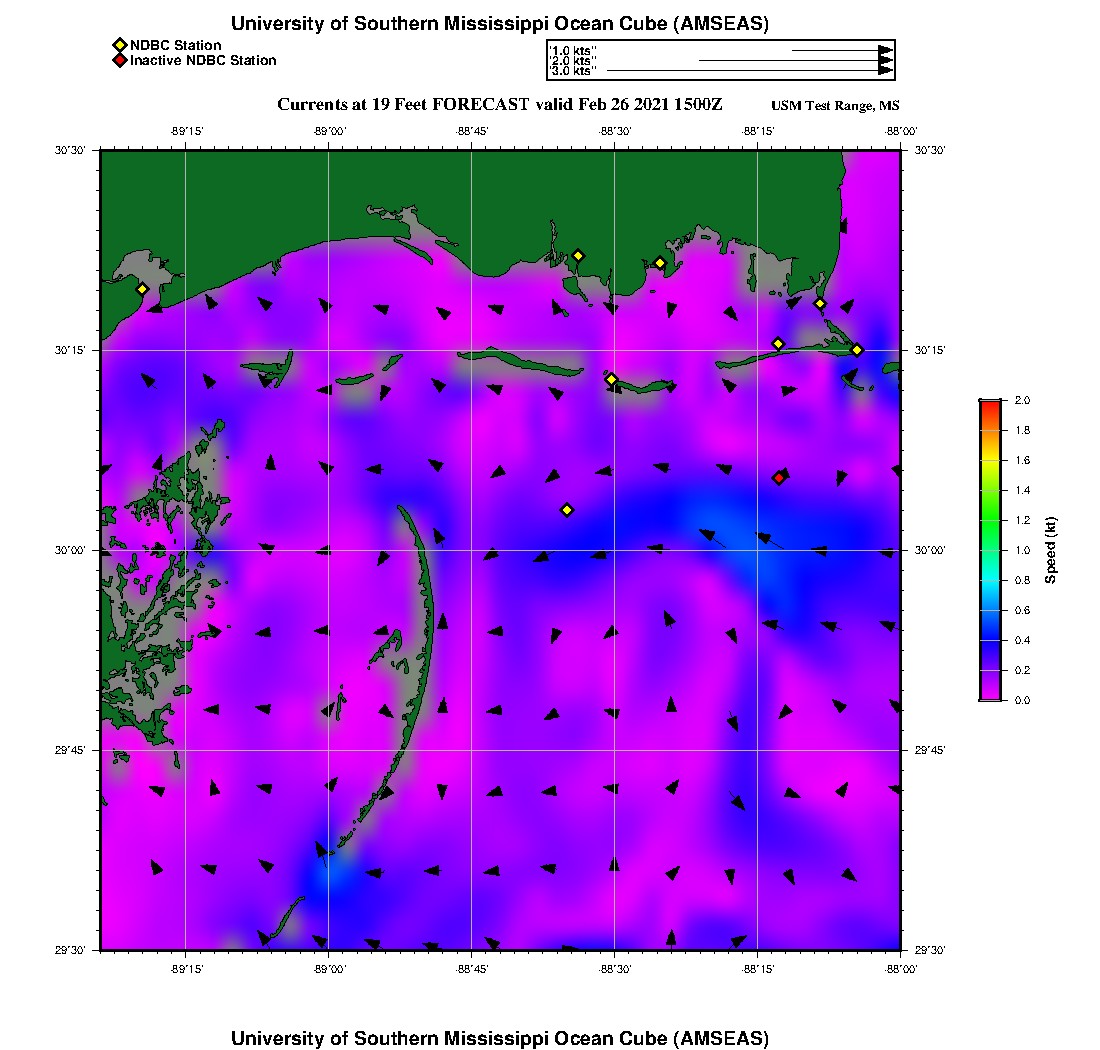Click the -89°00' longitude label on top axis
1100x1050 pixels.
tap(328, 131)
